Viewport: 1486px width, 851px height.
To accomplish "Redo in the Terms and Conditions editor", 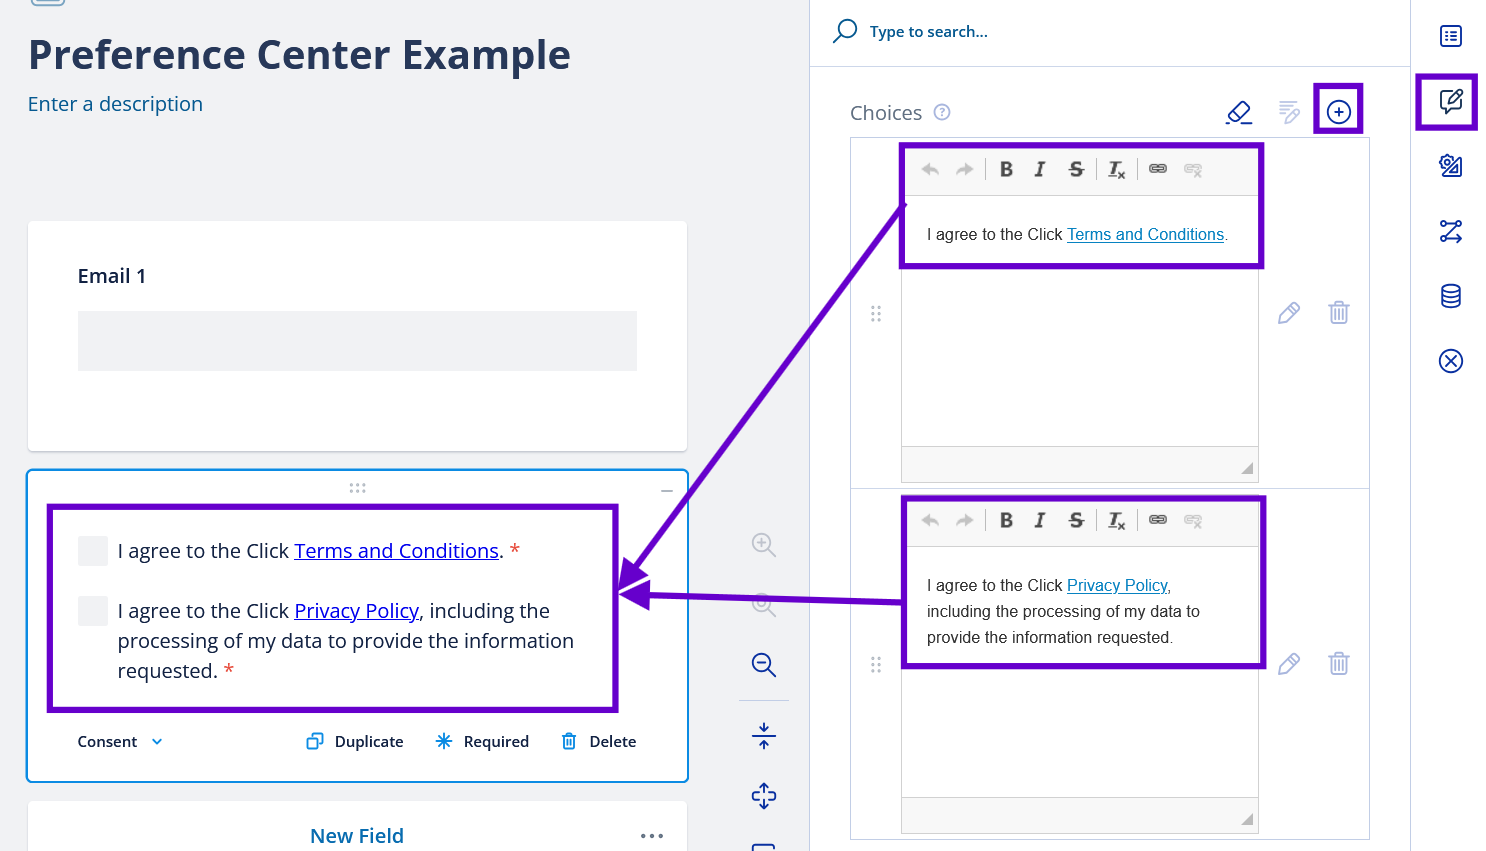I will [964, 170].
